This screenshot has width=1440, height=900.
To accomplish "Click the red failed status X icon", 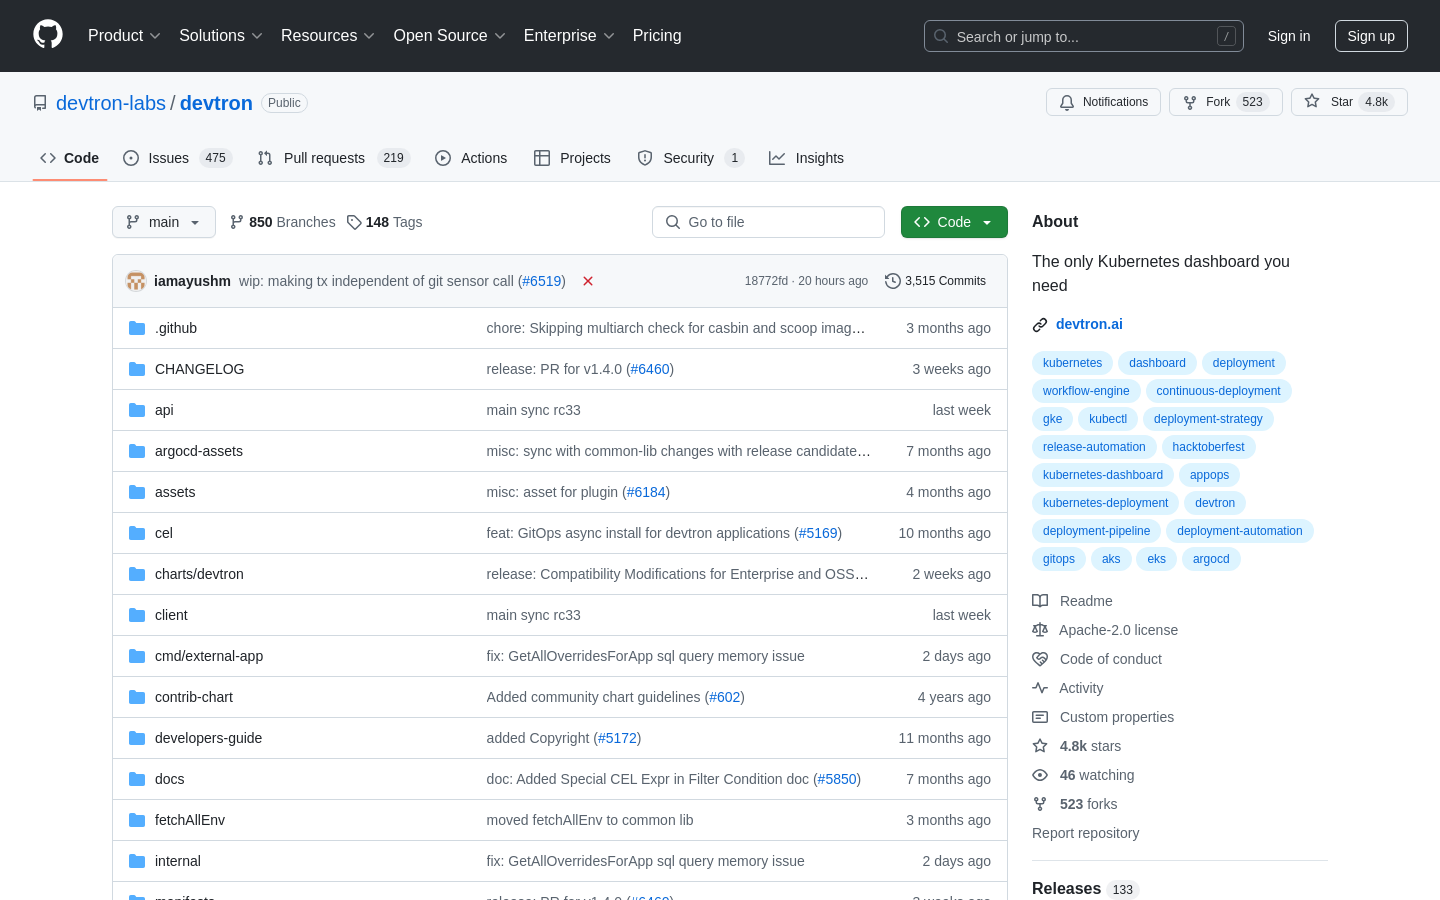I will (x=588, y=281).
